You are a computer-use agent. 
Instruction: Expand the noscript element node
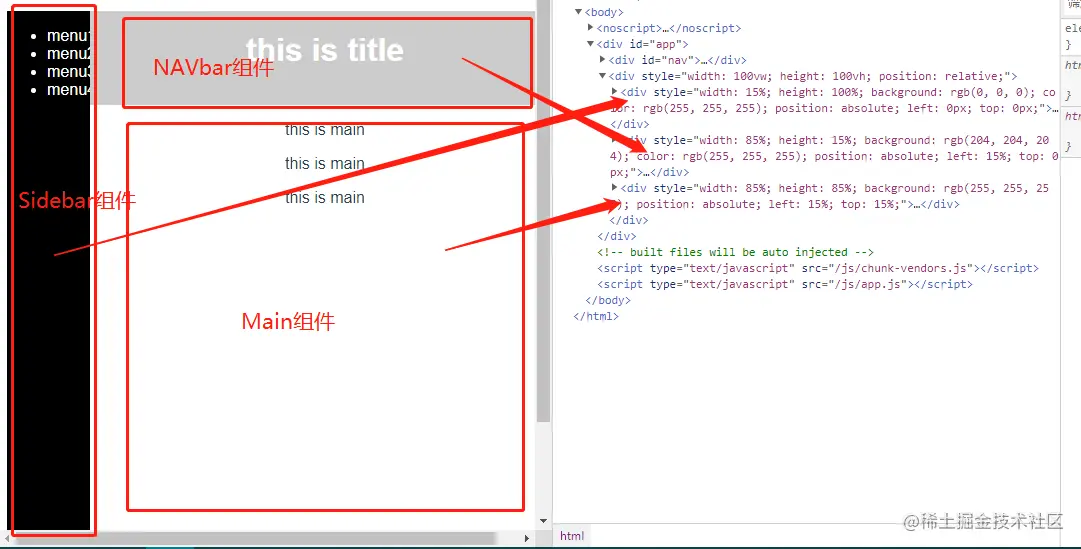[x=591, y=28]
